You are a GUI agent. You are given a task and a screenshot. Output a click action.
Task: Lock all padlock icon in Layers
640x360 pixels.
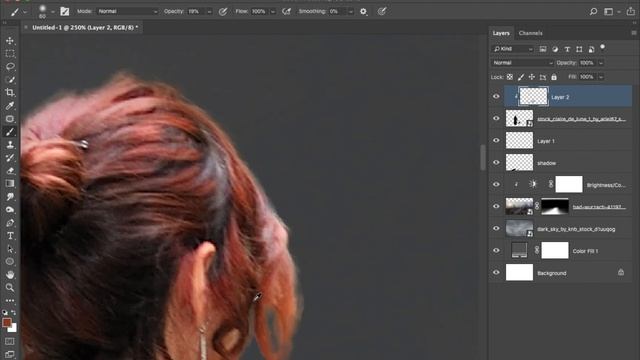(554, 77)
